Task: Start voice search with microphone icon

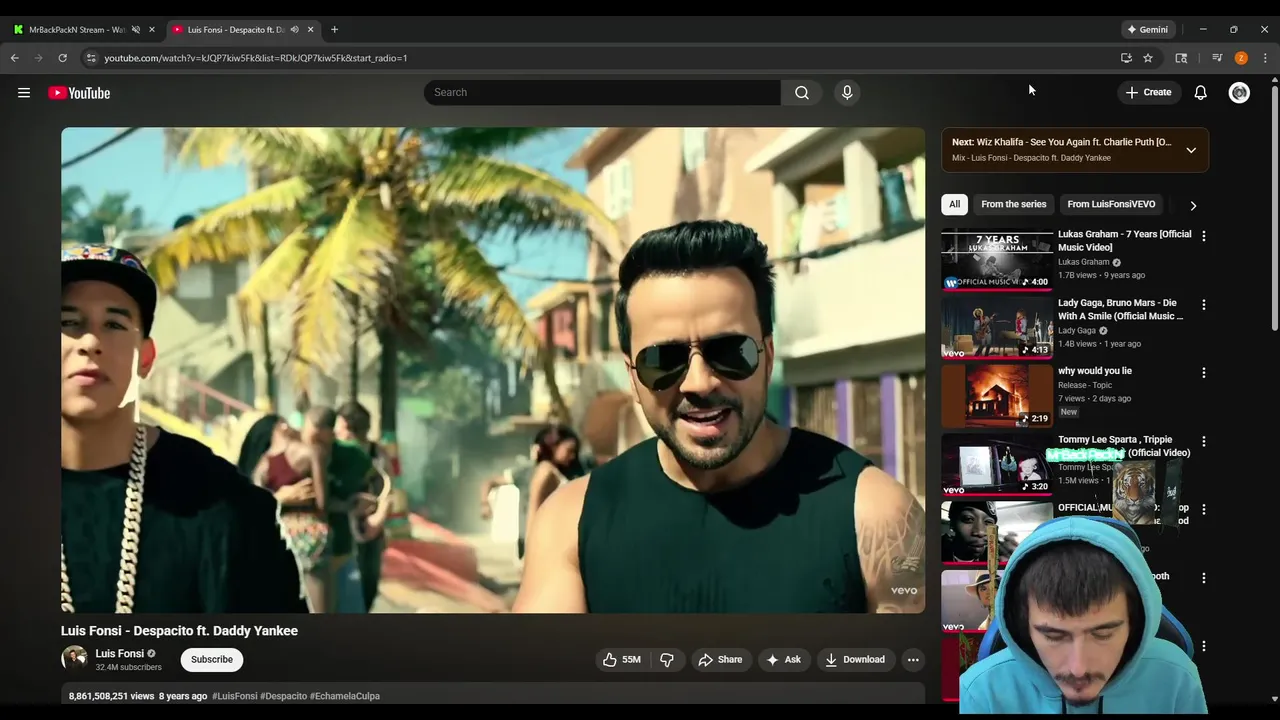Action: point(847,92)
